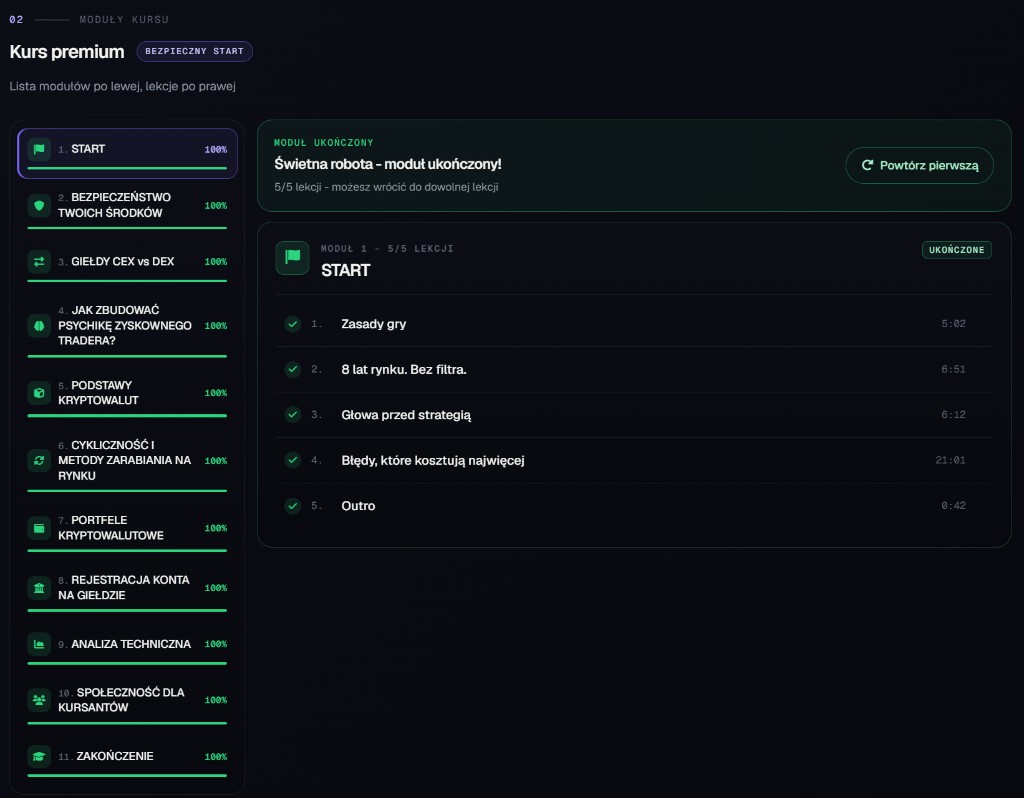The height and width of the screenshot is (798, 1024).
Task: Click the people icon for Społeczność dla kursantów
Action: (39, 699)
